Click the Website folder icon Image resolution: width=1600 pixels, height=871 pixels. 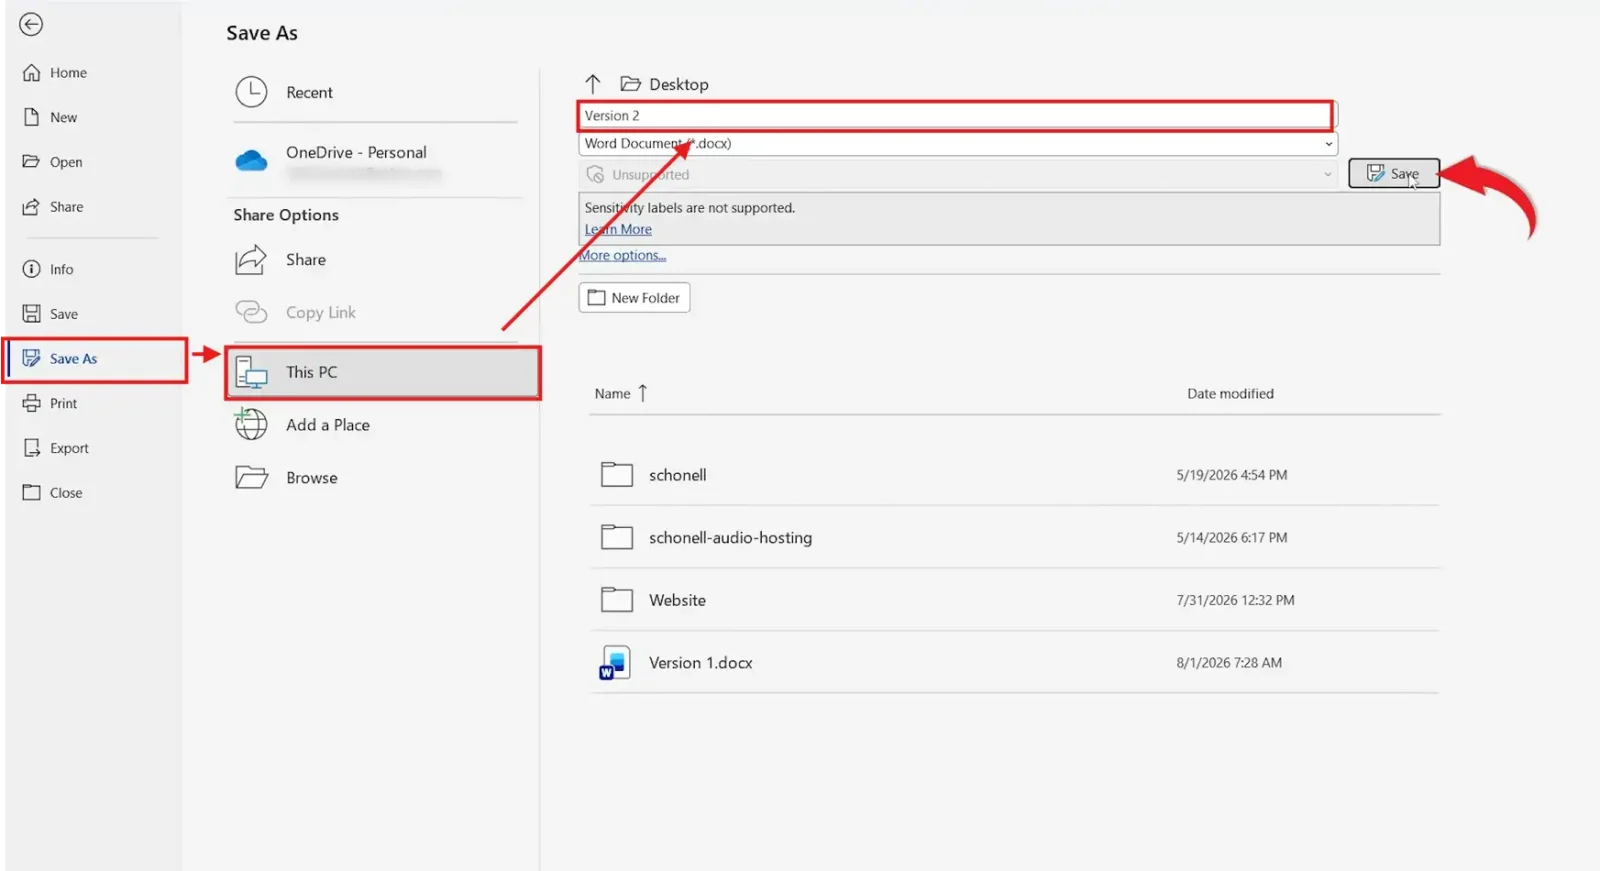click(617, 600)
